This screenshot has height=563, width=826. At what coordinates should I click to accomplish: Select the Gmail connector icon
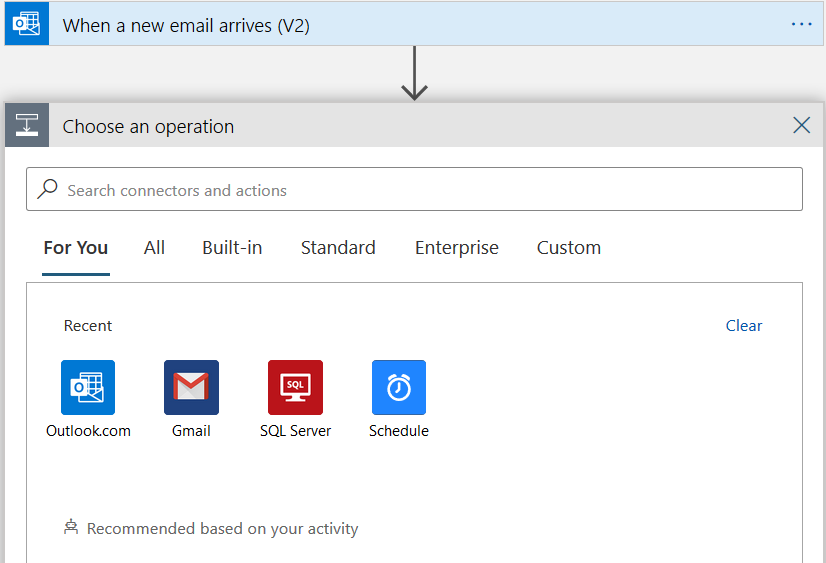pyautogui.click(x=191, y=387)
